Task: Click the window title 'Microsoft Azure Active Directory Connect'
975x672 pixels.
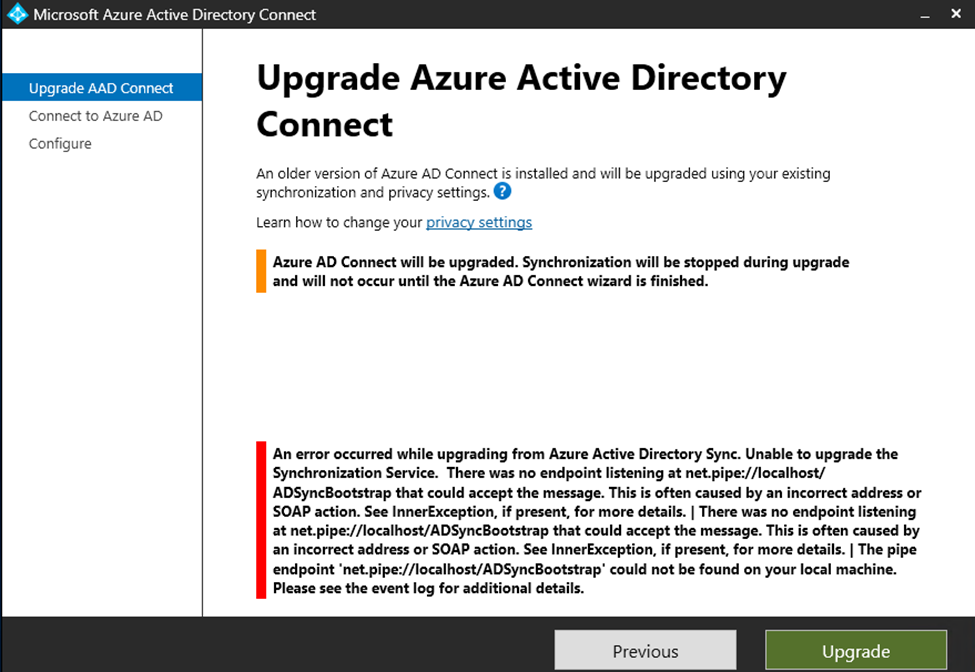Action: [x=174, y=14]
